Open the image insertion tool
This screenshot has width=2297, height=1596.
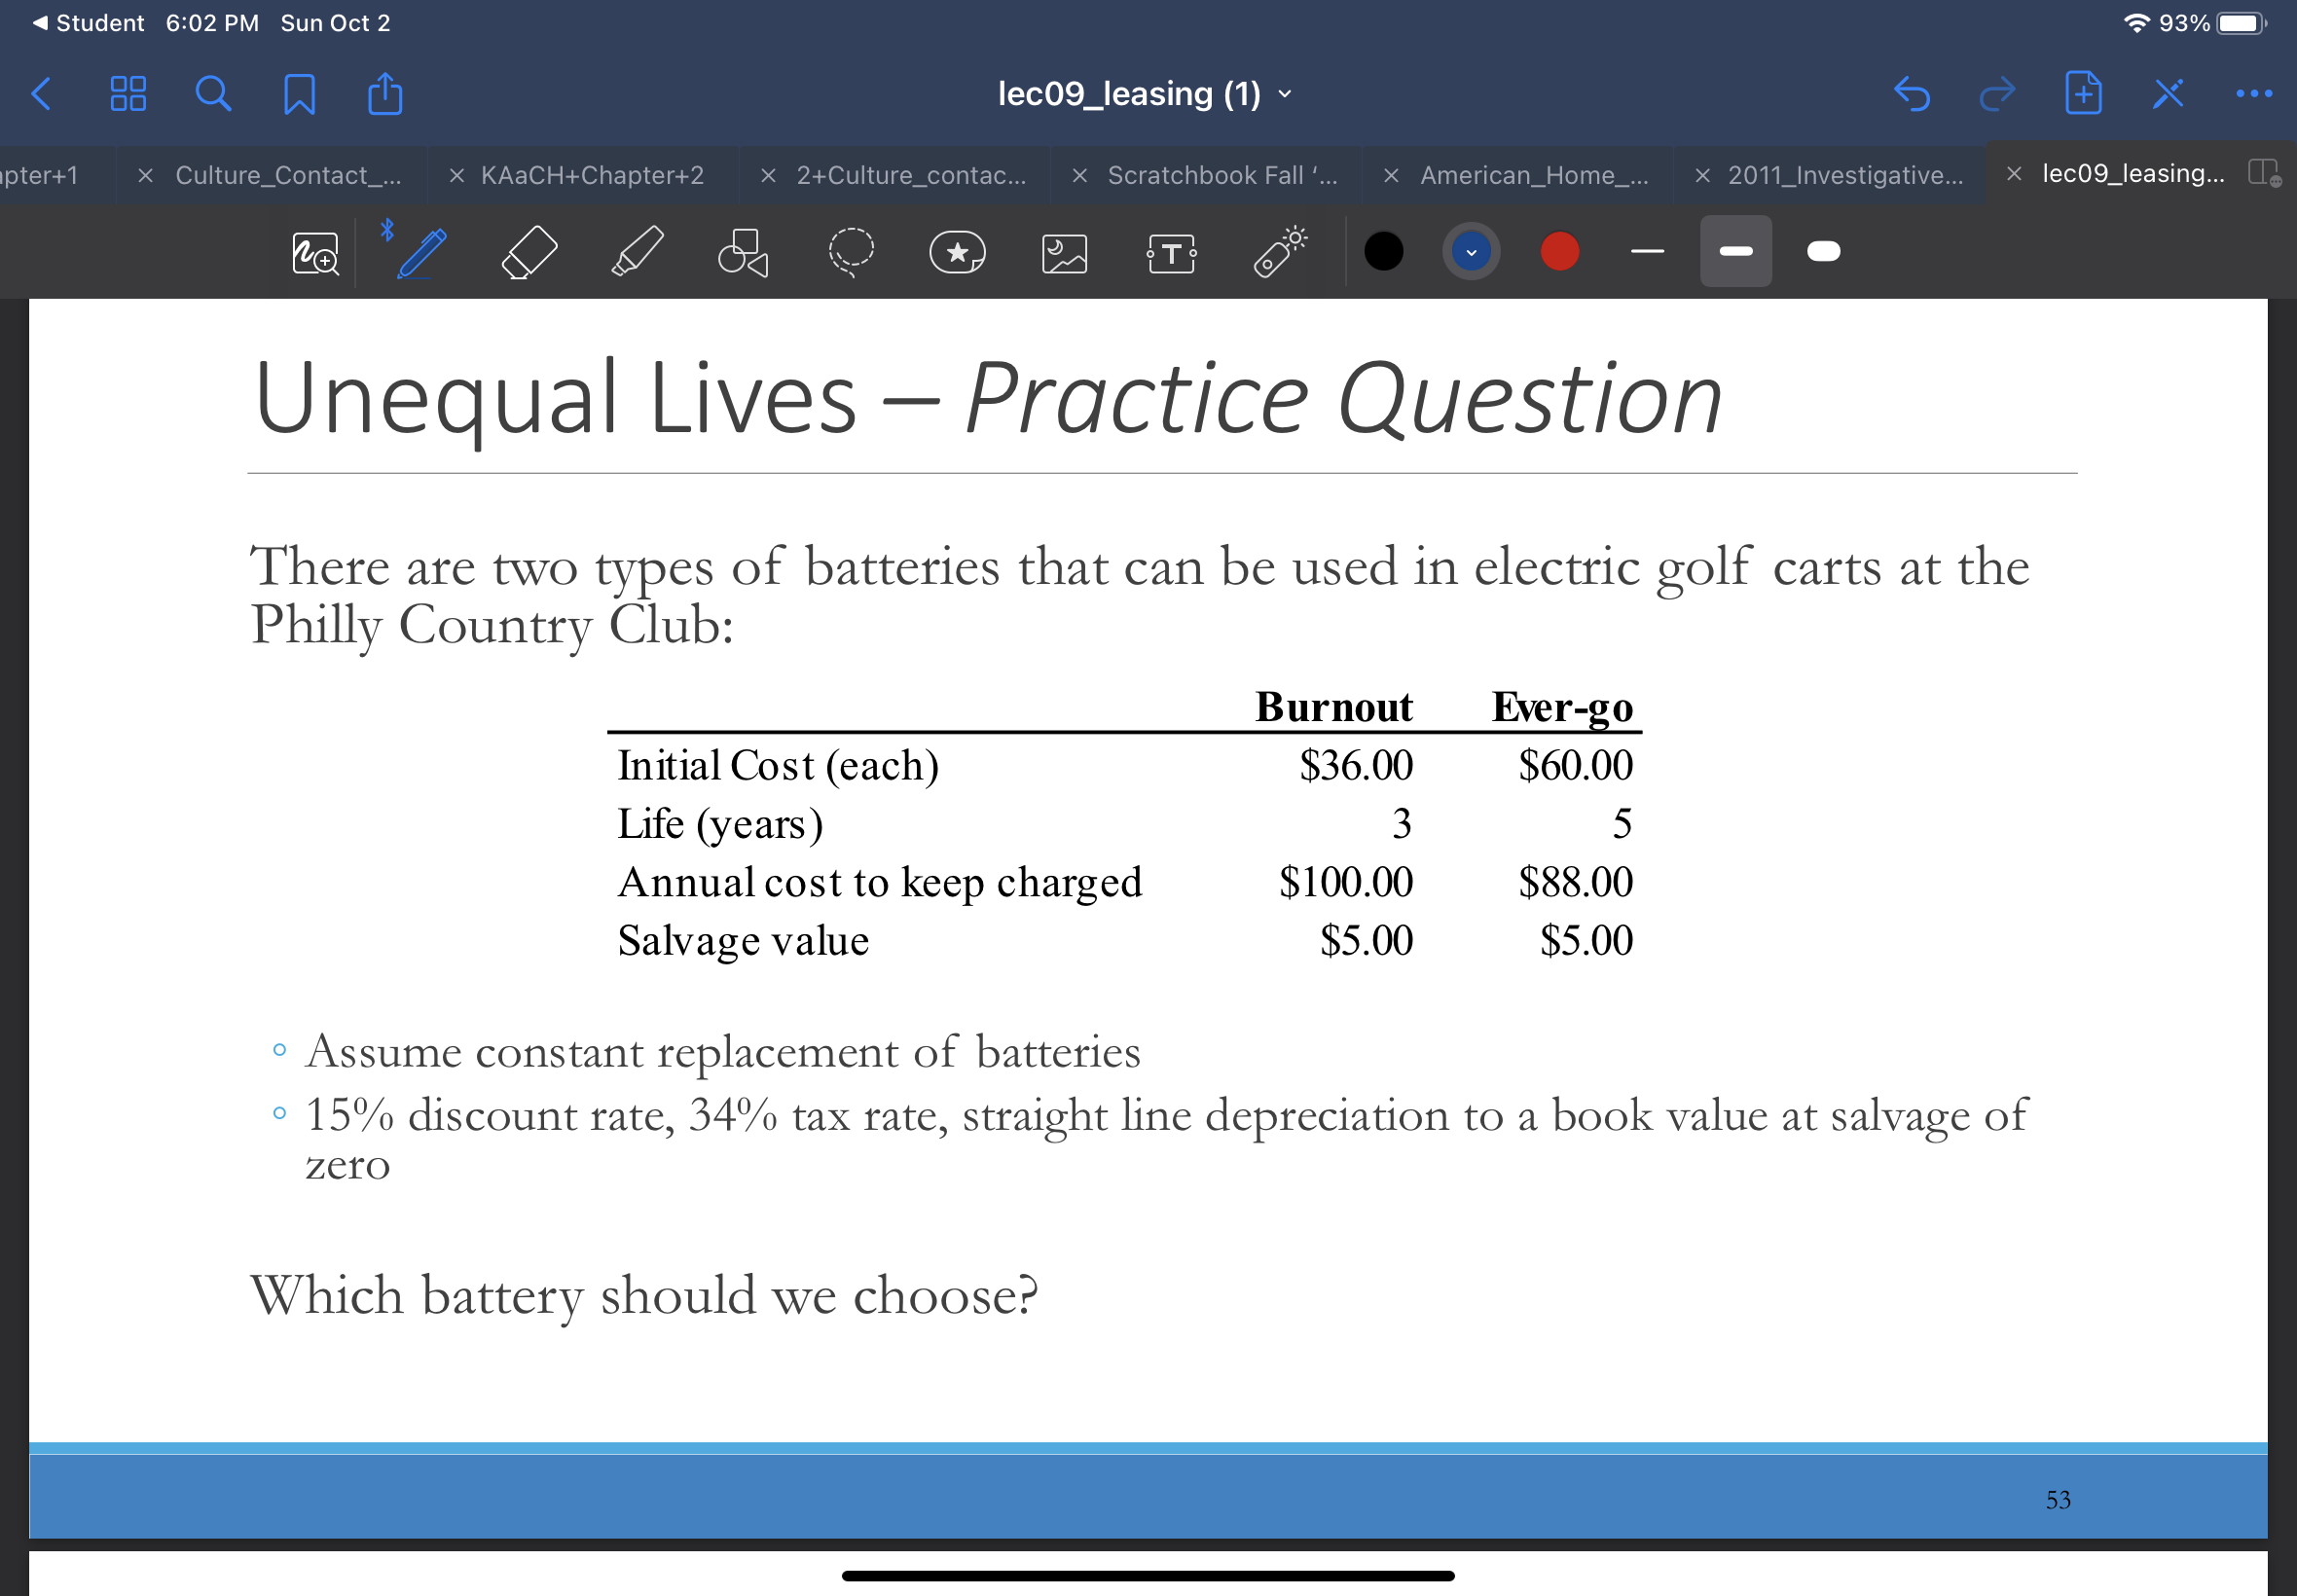coord(1064,252)
